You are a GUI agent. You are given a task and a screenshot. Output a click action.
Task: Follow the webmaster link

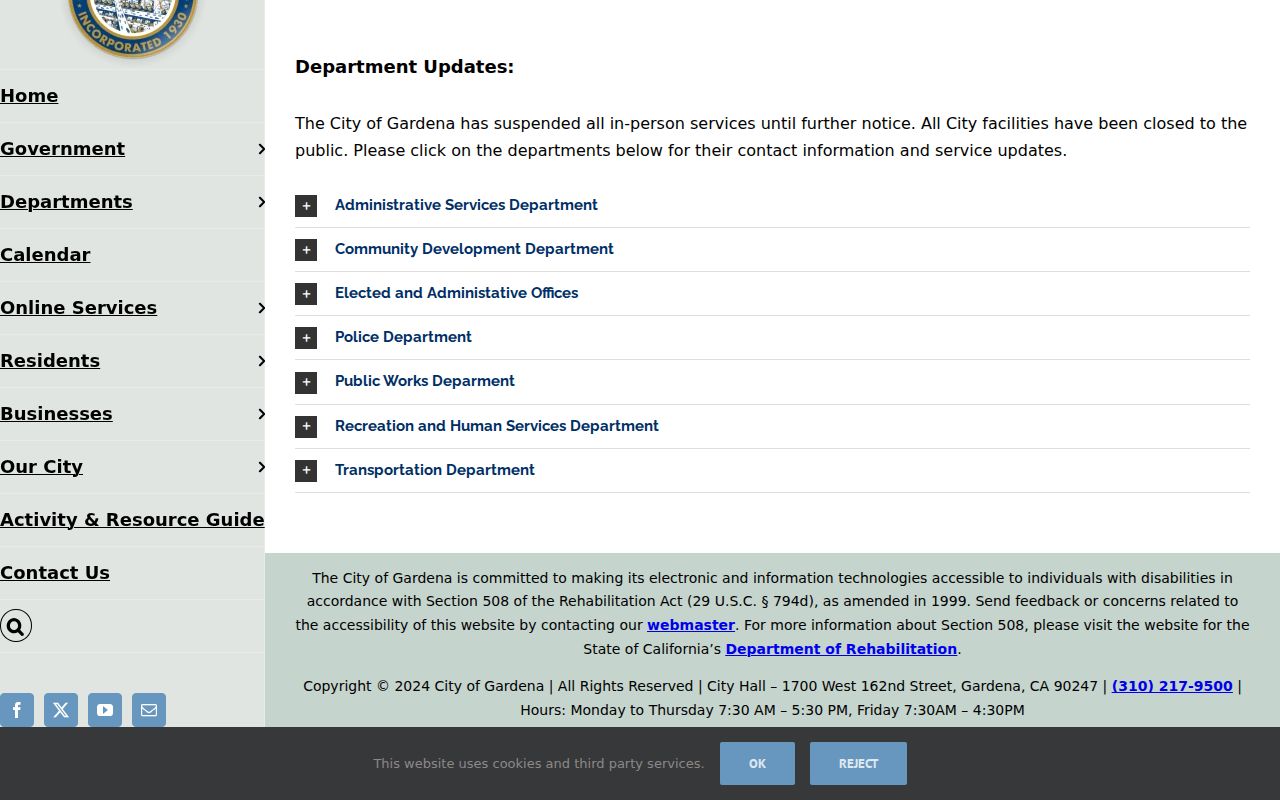pyautogui.click(x=691, y=625)
